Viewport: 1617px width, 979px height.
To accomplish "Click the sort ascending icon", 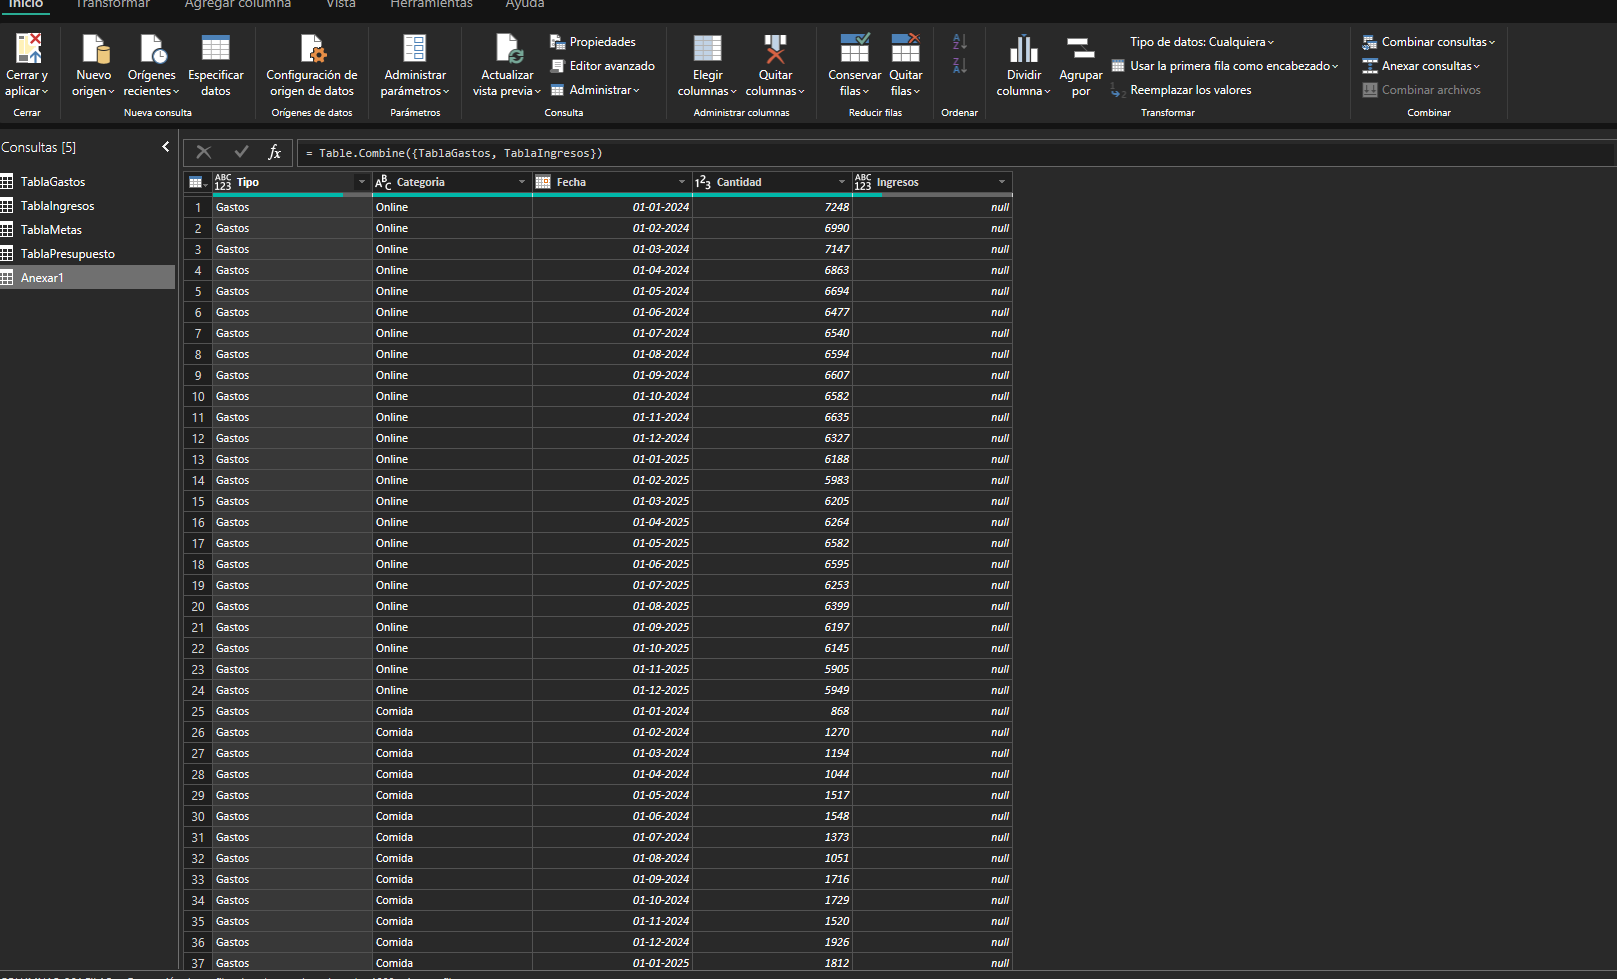I will tap(959, 42).
